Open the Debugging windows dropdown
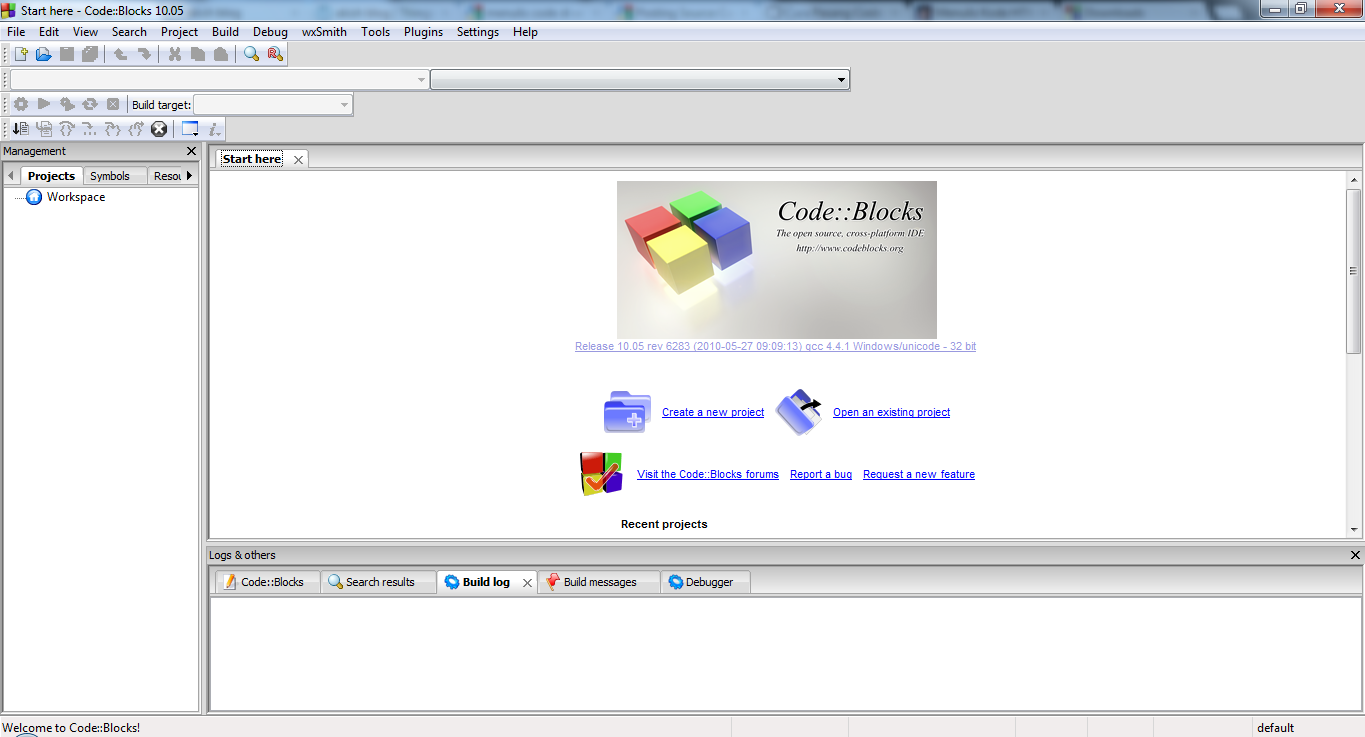 (190, 129)
